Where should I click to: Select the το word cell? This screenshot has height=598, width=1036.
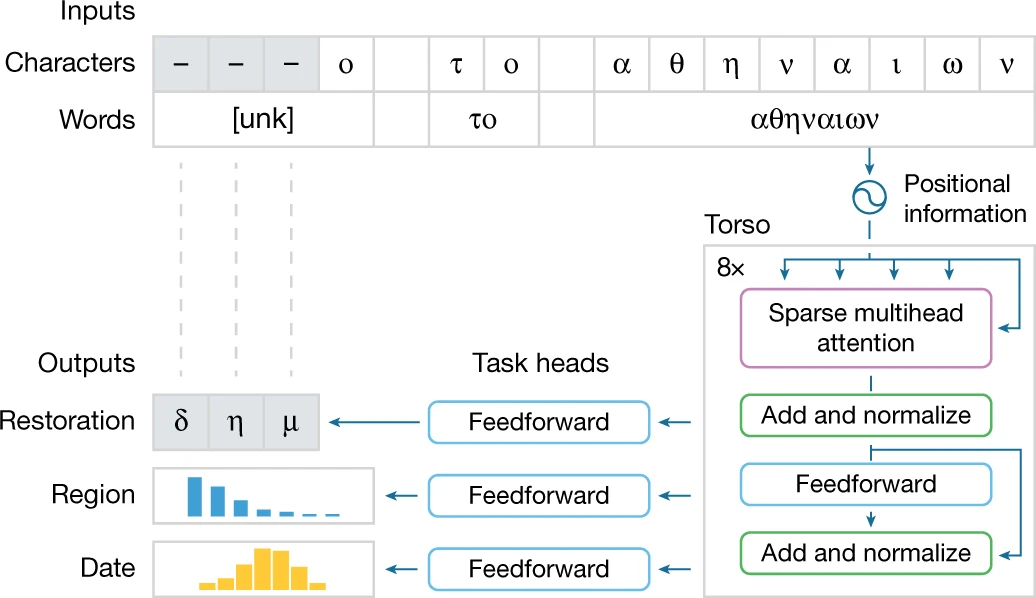pyautogui.click(x=483, y=120)
